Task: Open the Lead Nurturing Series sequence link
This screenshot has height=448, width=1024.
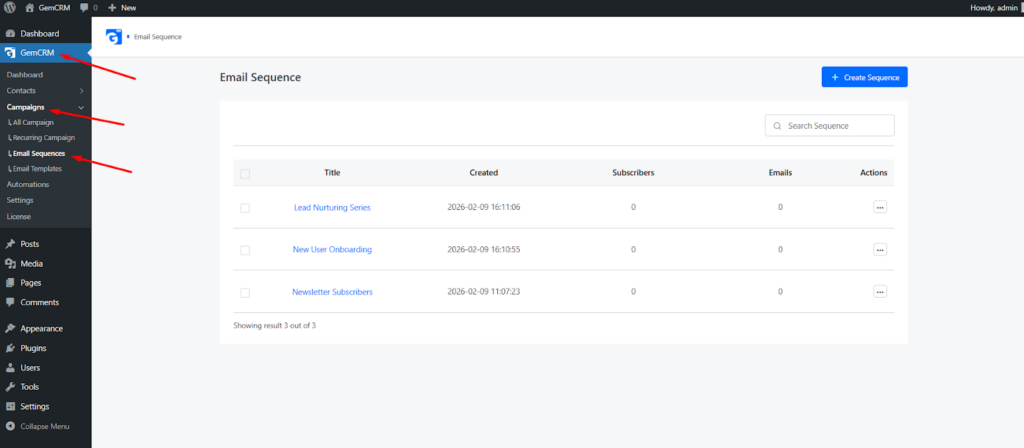Action: click(332, 208)
